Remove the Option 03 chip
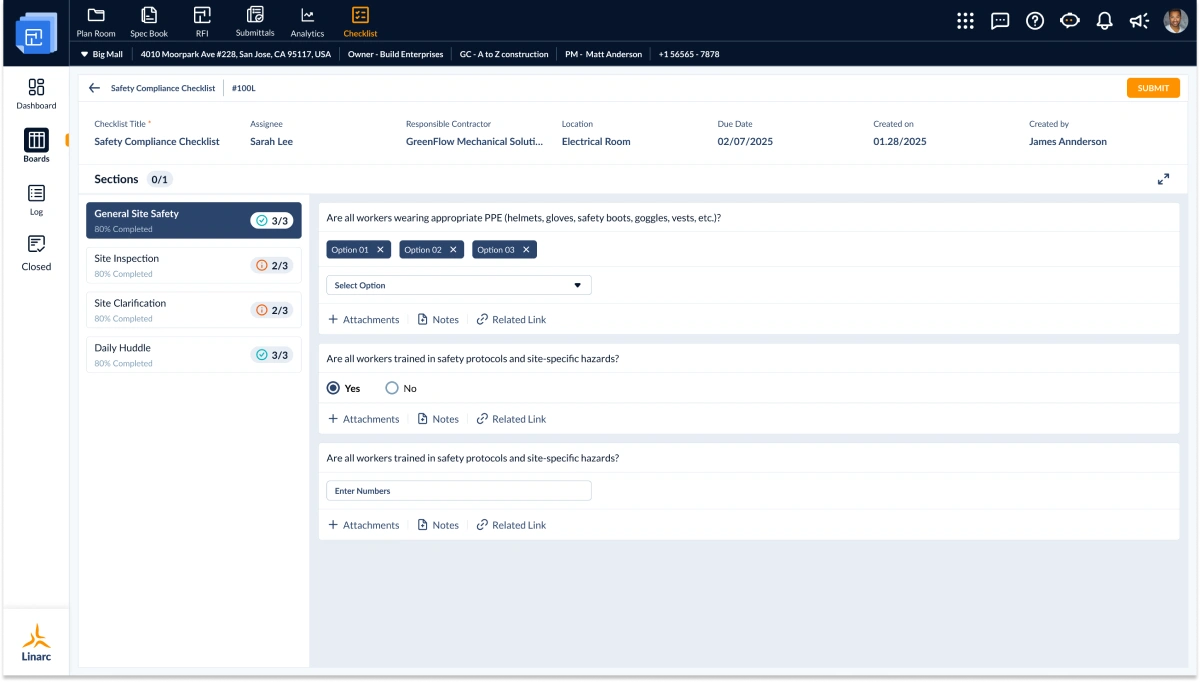 coord(526,250)
